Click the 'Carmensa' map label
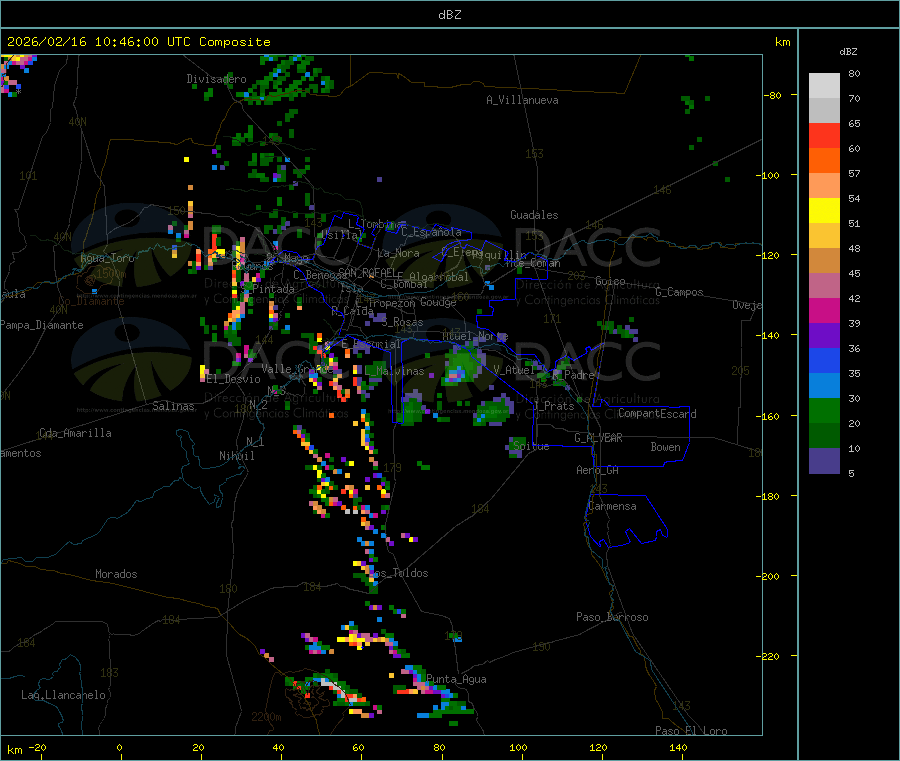The height and width of the screenshot is (761, 900). (x=612, y=507)
